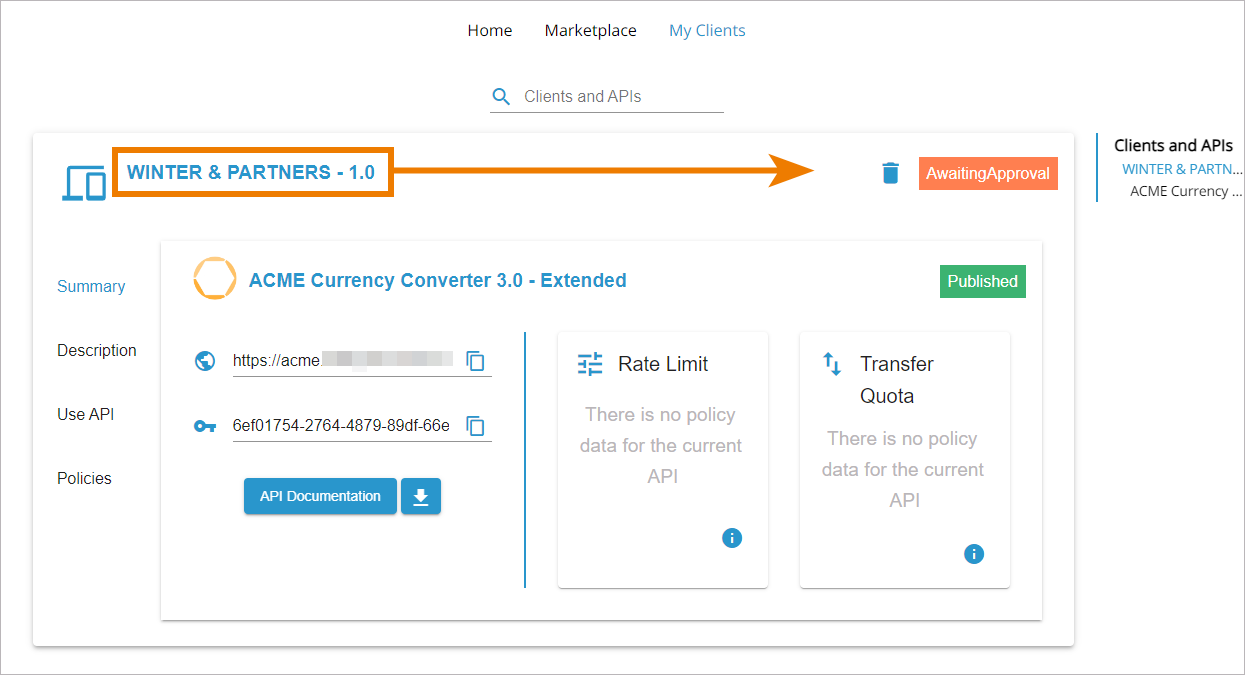Image resolution: width=1245 pixels, height=675 pixels.
Task: Delete the WINTER & PARTNERS client via trash icon
Action: (890, 173)
